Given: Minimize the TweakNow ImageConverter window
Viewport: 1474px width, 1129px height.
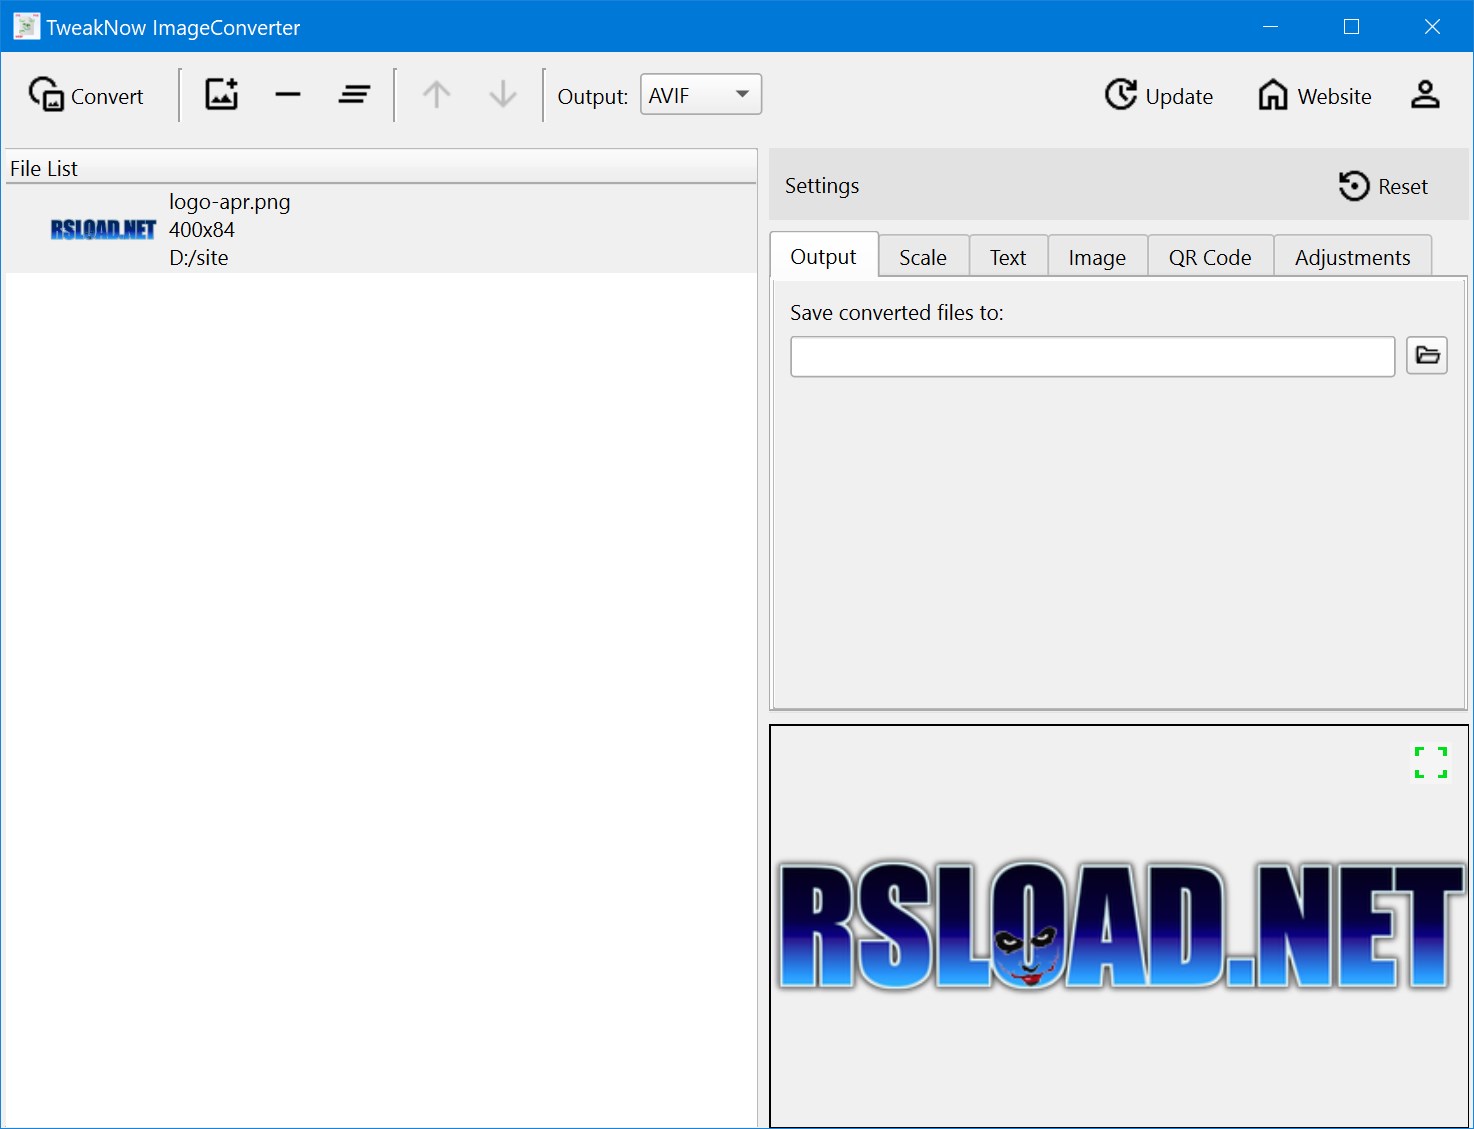Looking at the screenshot, I should coord(1270,26).
